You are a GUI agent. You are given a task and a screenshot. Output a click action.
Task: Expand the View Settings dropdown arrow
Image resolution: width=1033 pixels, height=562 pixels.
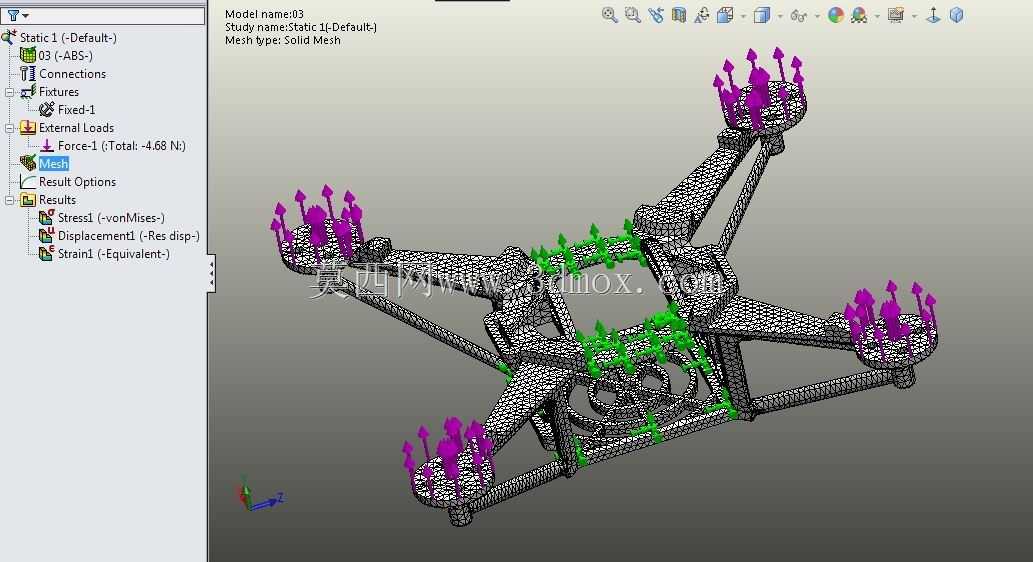pyautogui.click(x=914, y=16)
